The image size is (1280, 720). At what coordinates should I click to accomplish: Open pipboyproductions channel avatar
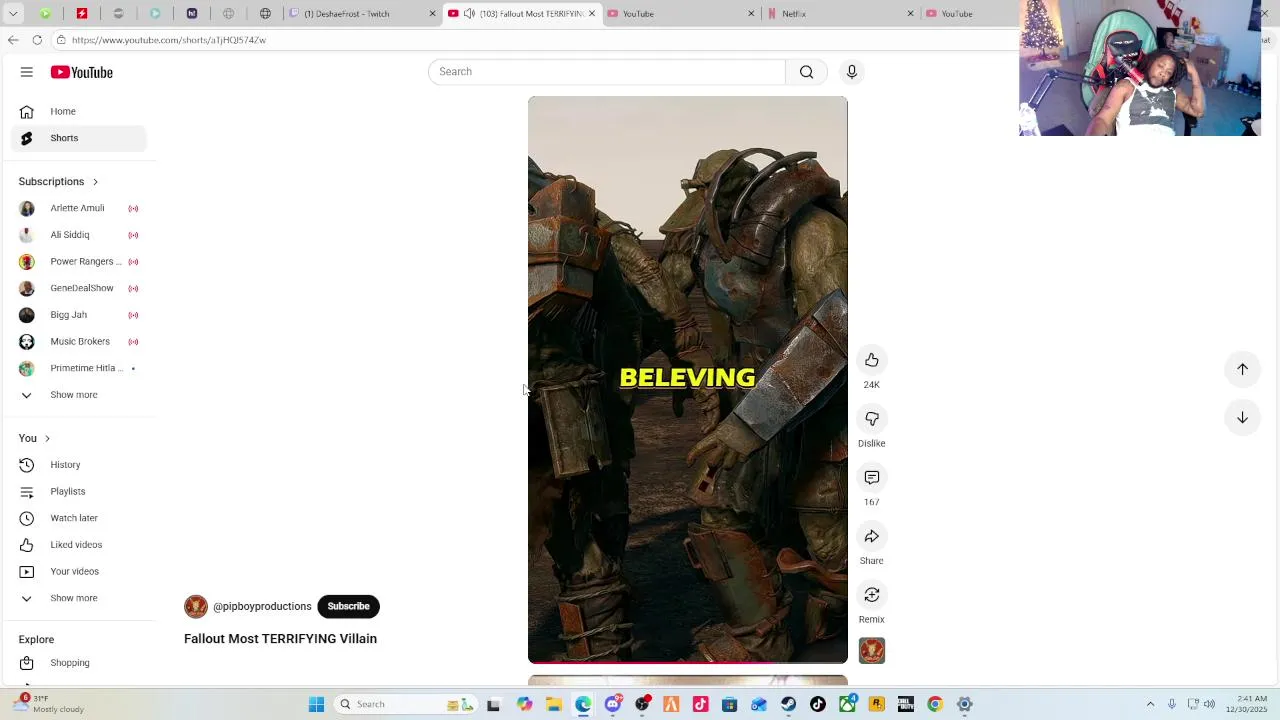pos(196,607)
